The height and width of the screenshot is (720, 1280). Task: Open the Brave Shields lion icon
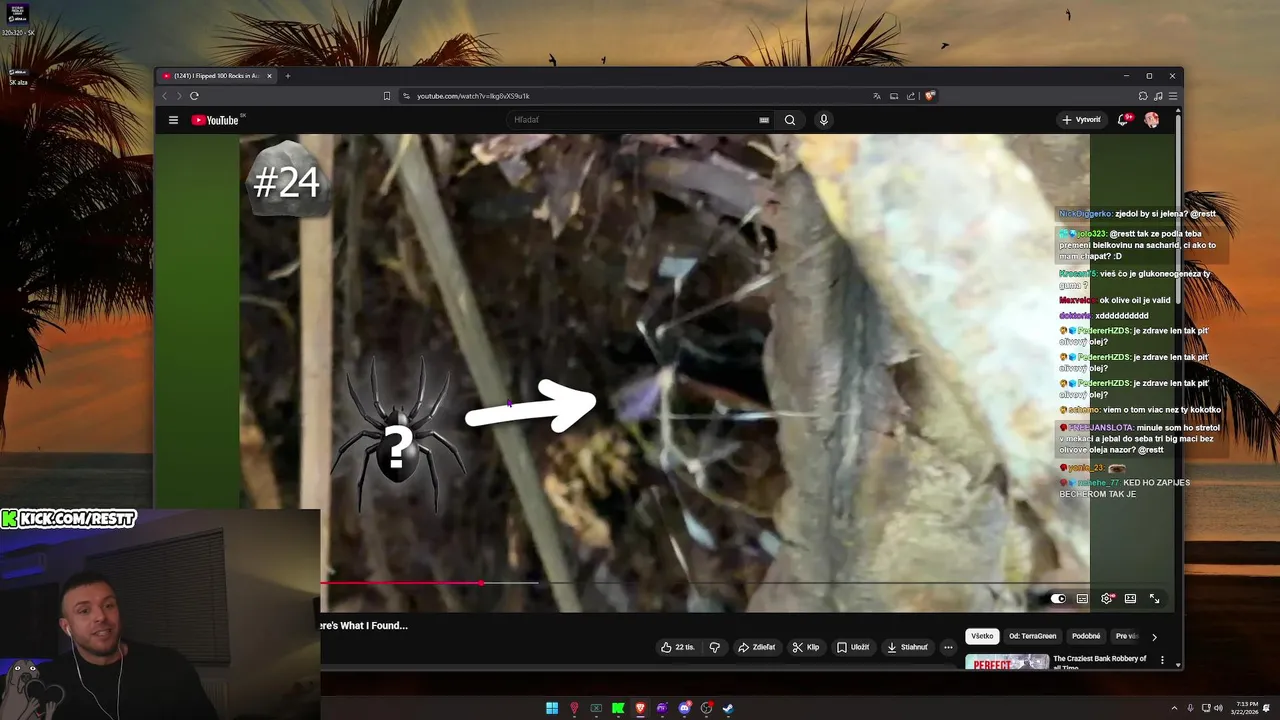coord(929,96)
